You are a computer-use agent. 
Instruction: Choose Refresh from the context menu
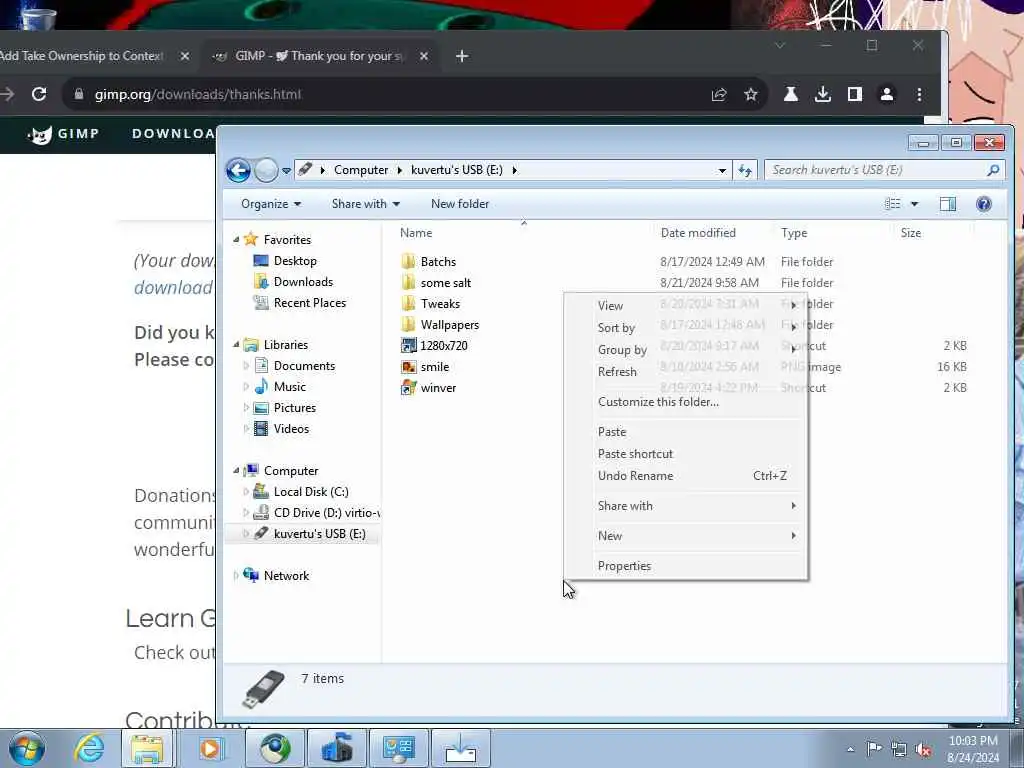tap(686, 372)
